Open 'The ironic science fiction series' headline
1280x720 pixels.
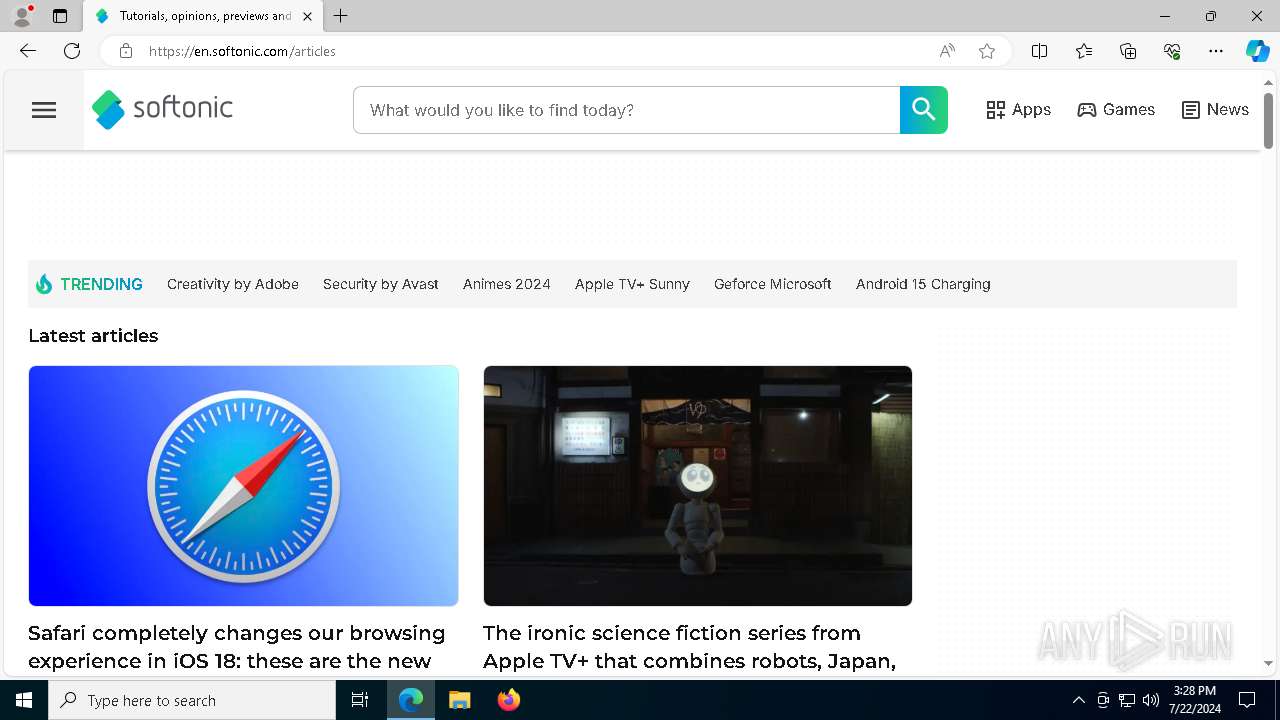(689, 647)
